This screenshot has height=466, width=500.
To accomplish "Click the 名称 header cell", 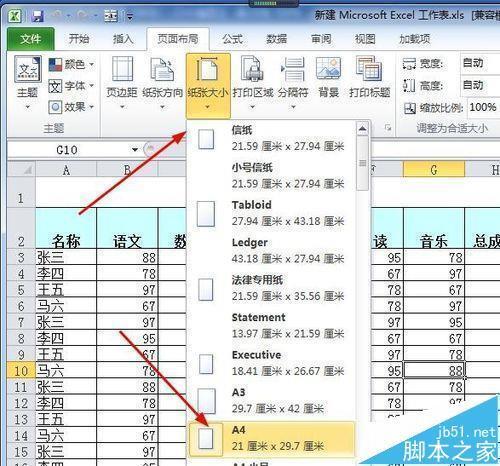I will click(x=66, y=229).
